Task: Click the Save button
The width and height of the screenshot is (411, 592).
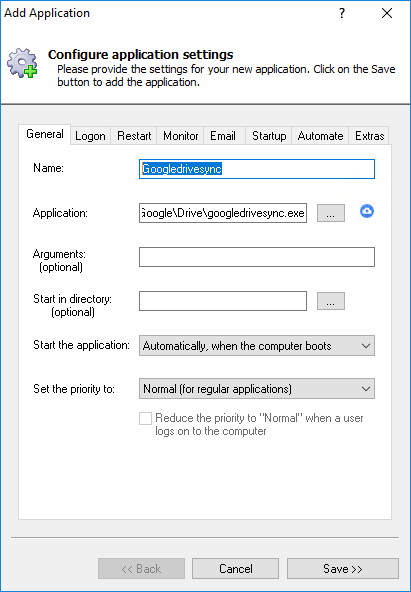Action: coord(343,569)
